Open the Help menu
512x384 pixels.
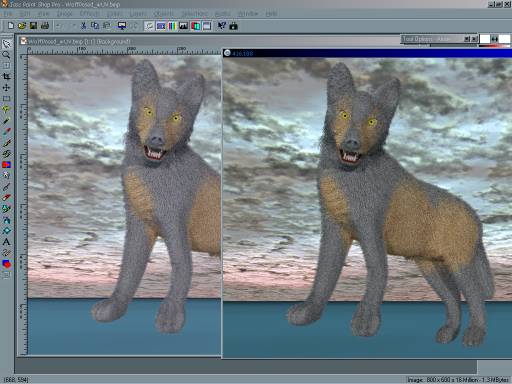pyautogui.click(x=272, y=14)
